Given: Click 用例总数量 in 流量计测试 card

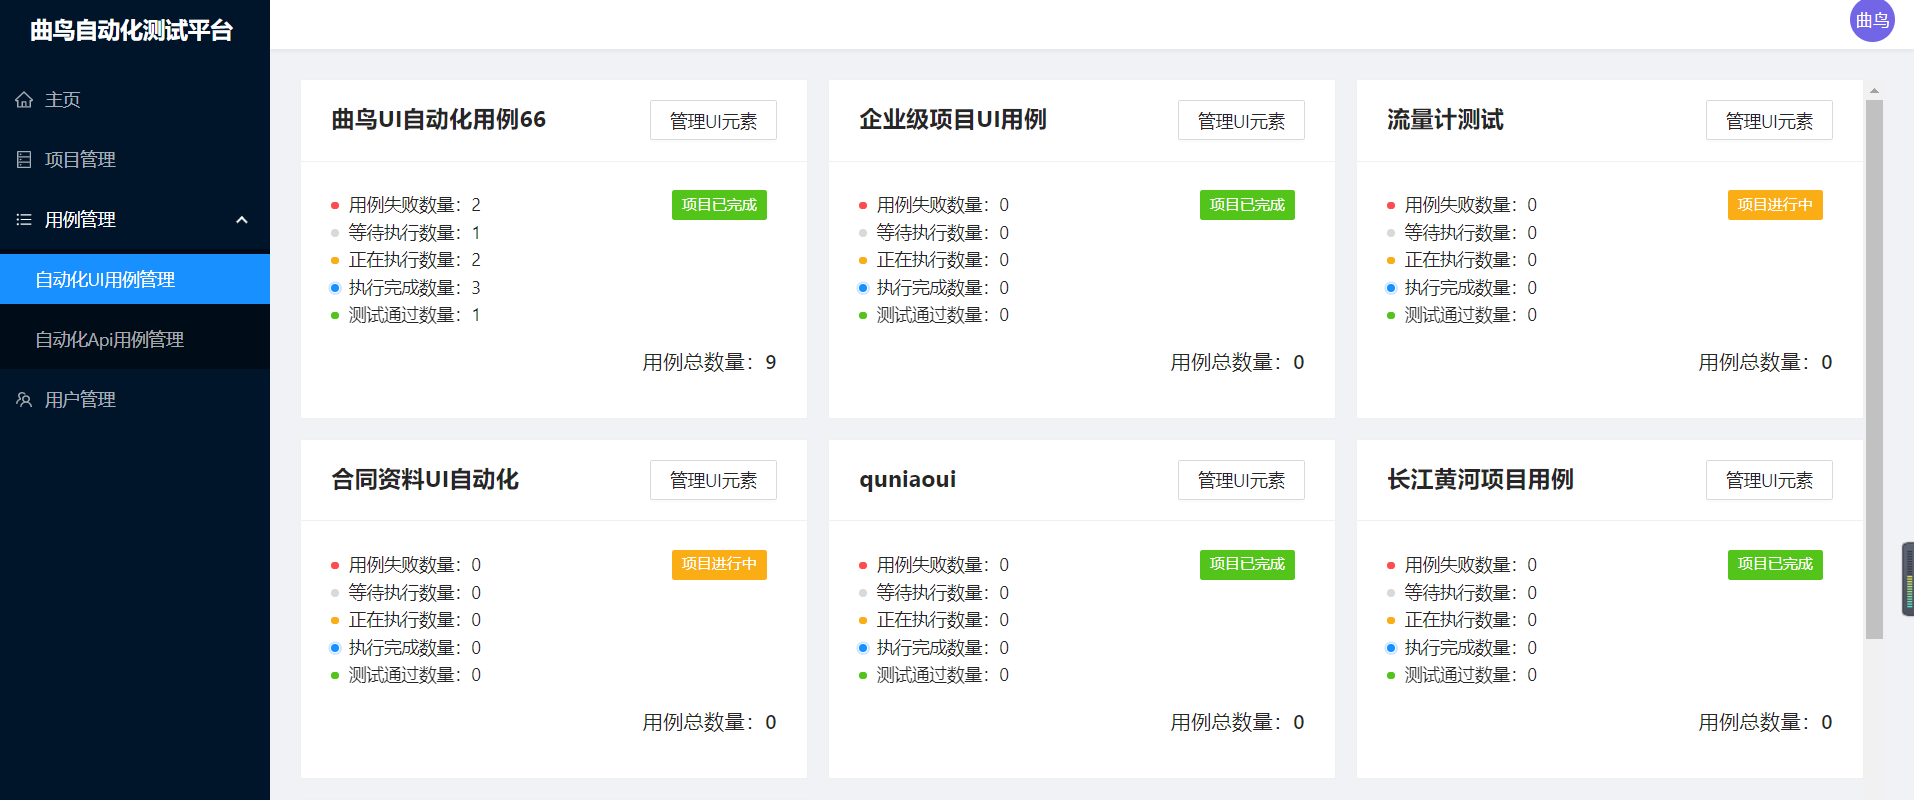Looking at the screenshot, I should tap(1765, 362).
